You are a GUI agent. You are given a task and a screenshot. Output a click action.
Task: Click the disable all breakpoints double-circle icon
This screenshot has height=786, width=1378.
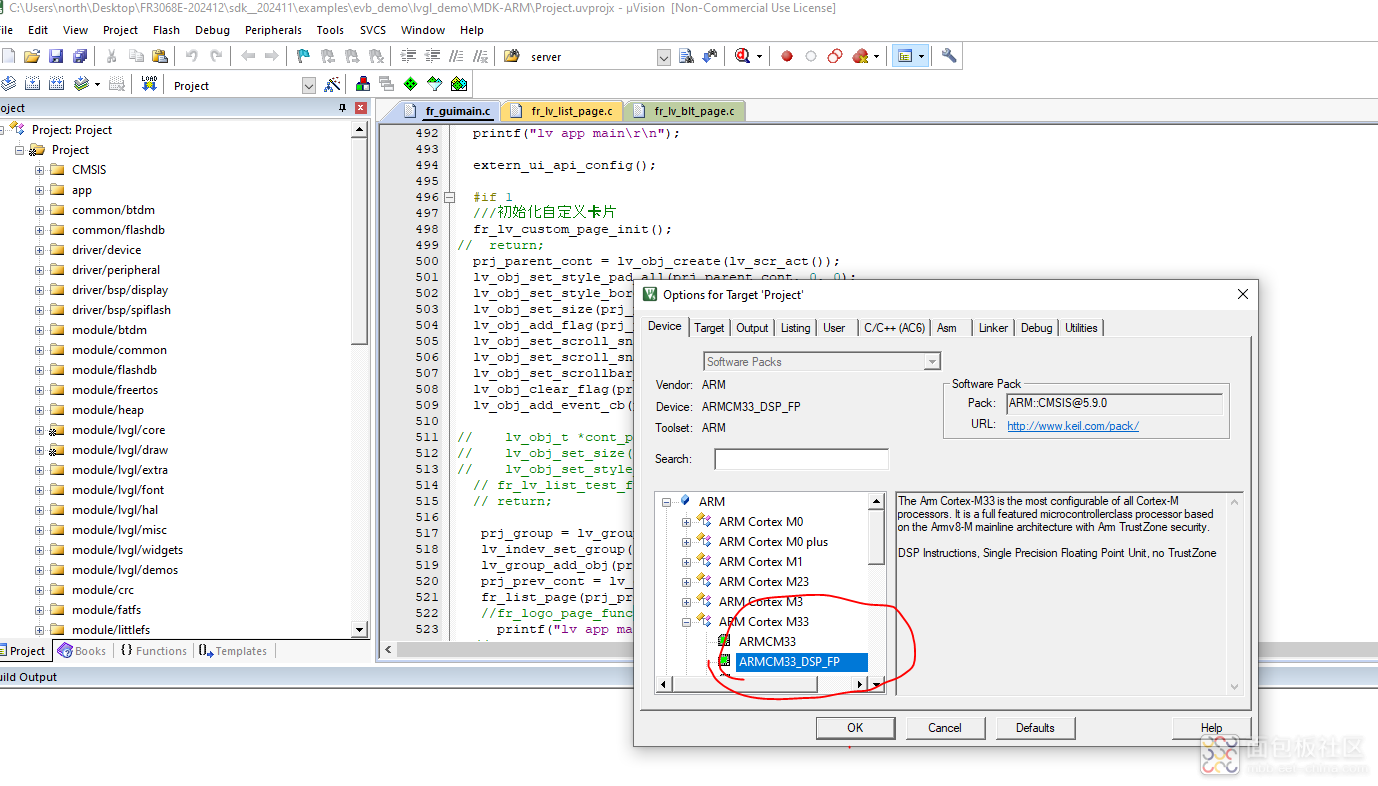[835, 57]
